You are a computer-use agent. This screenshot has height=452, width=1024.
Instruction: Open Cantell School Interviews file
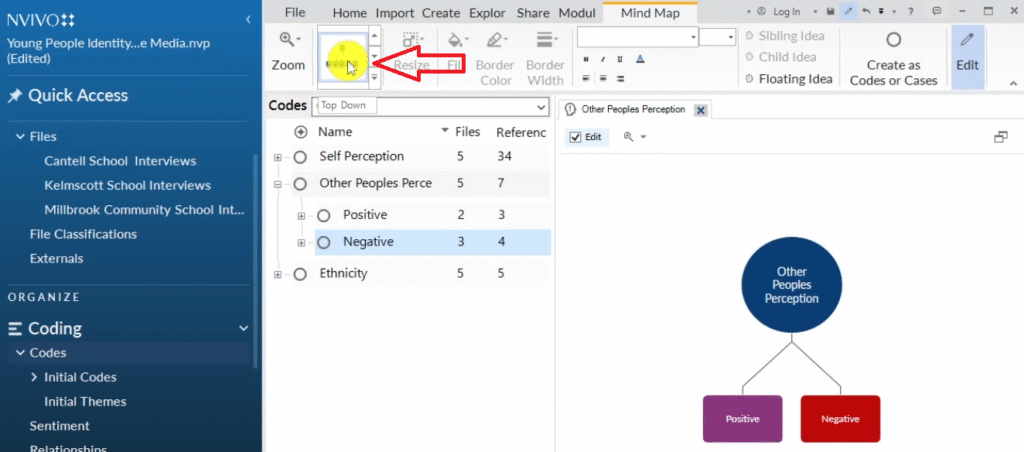pyautogui.click(x=120, y=161)
